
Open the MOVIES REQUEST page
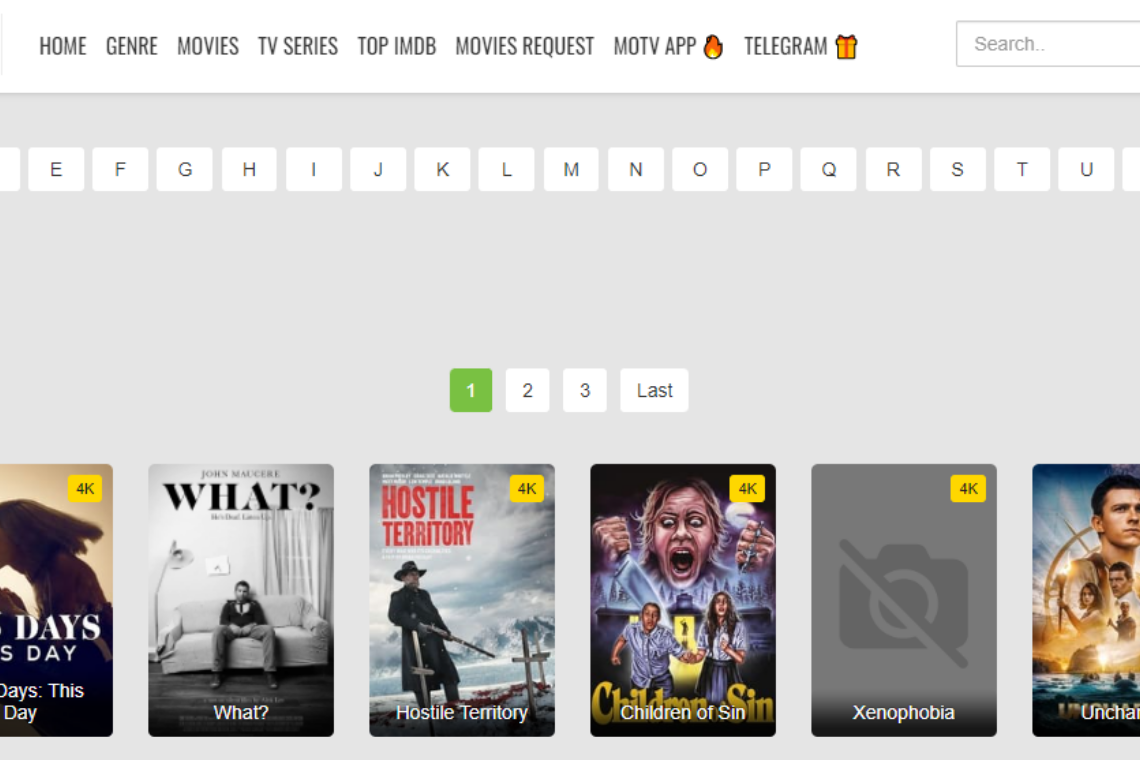coord(525,47)
